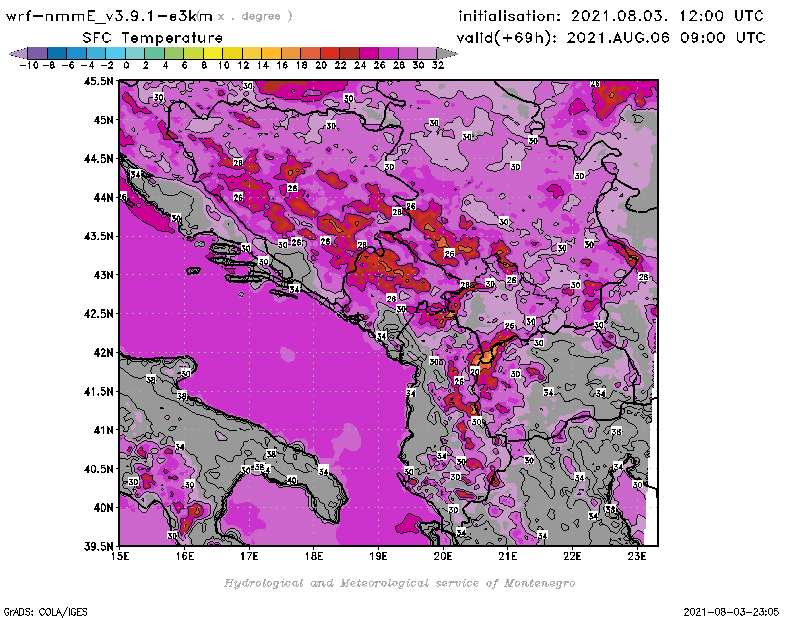Click the 15E longitude axis label

[120, 556]
